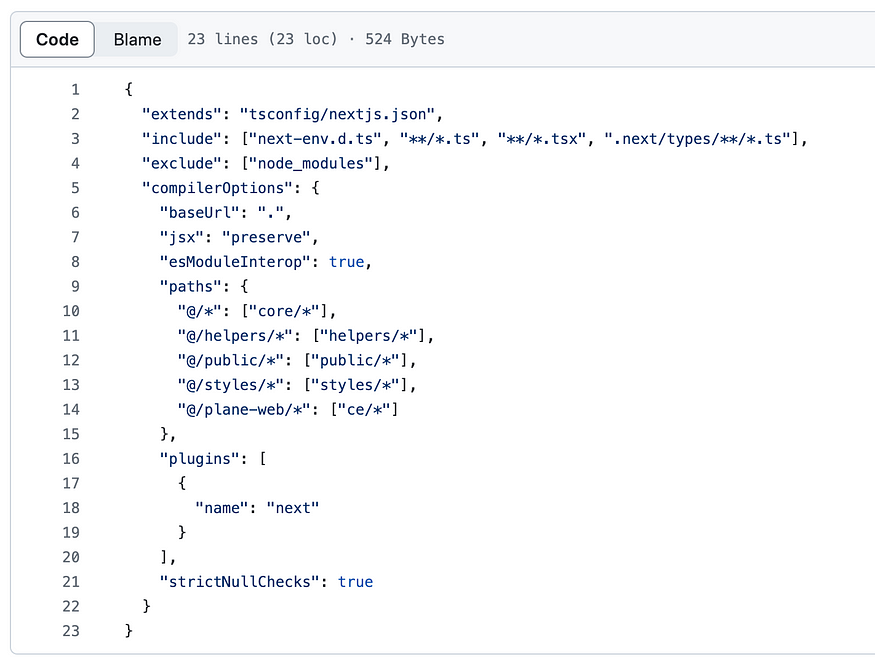This screenshot has height=657, width=875.
Task: Click the "@/plane-web/*" alias key
Action: point(244,409)
